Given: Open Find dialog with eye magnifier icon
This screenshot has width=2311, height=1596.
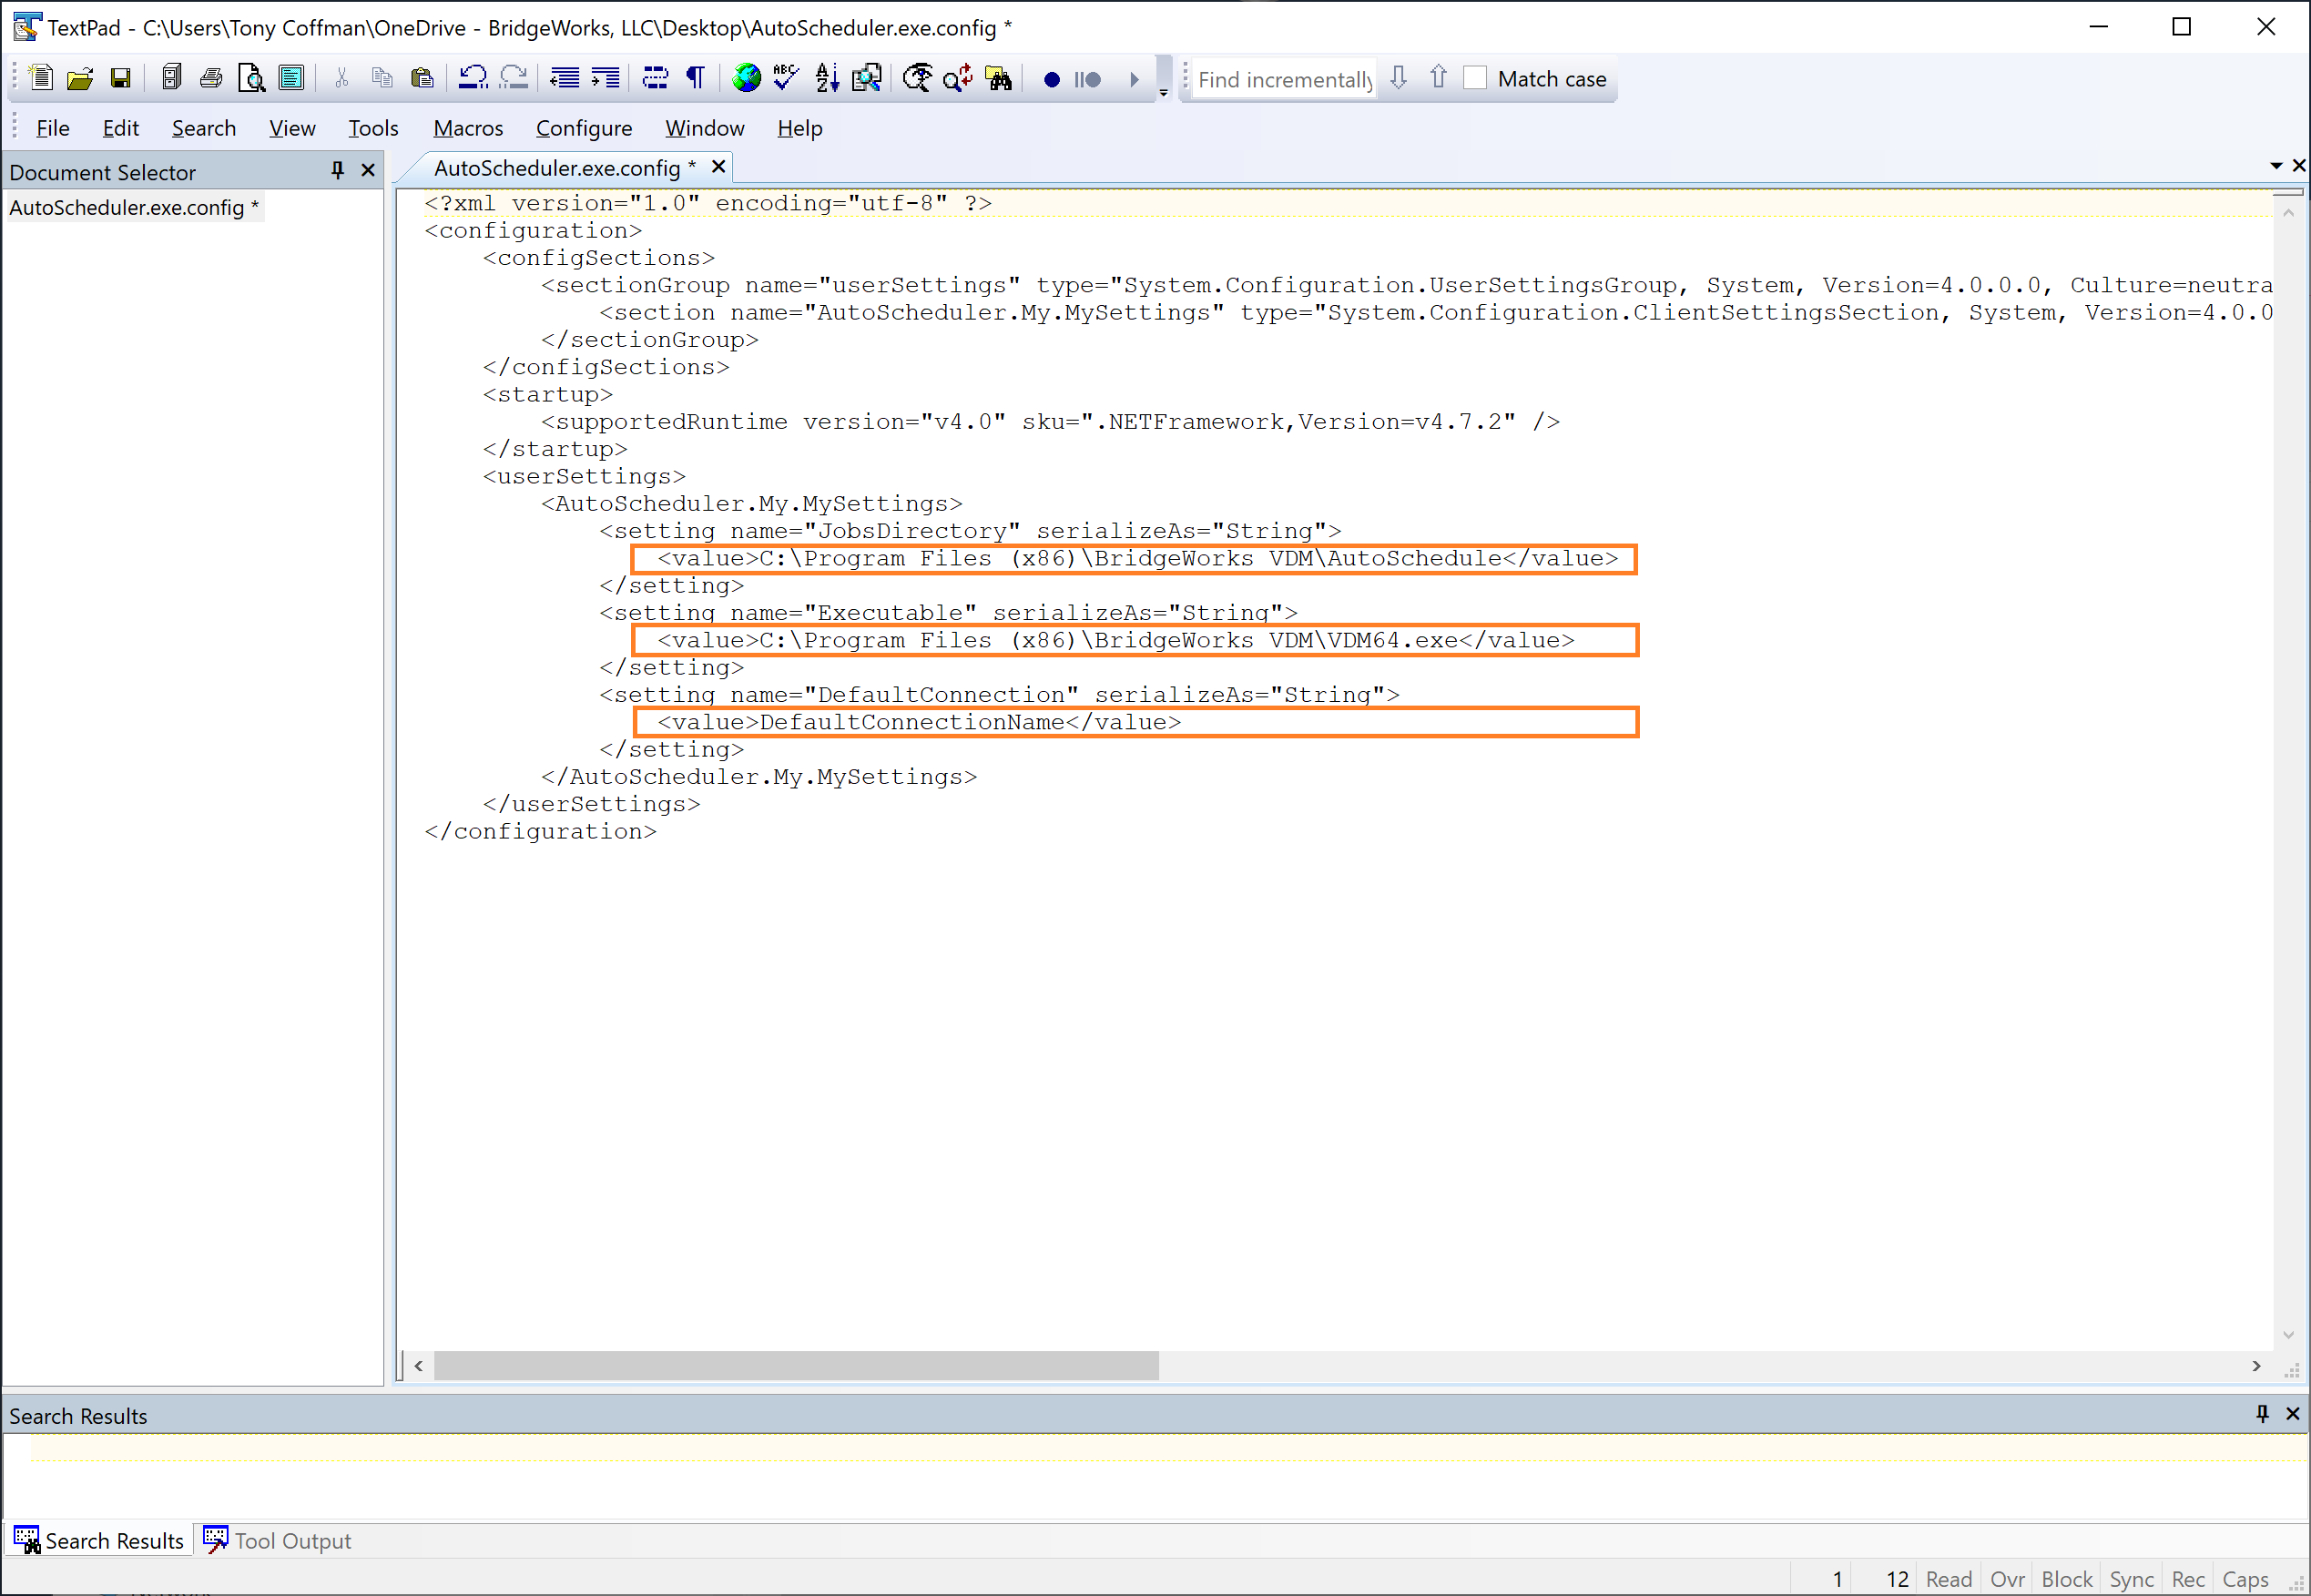Looking at the screenshot, I should (x=917, y=78).
